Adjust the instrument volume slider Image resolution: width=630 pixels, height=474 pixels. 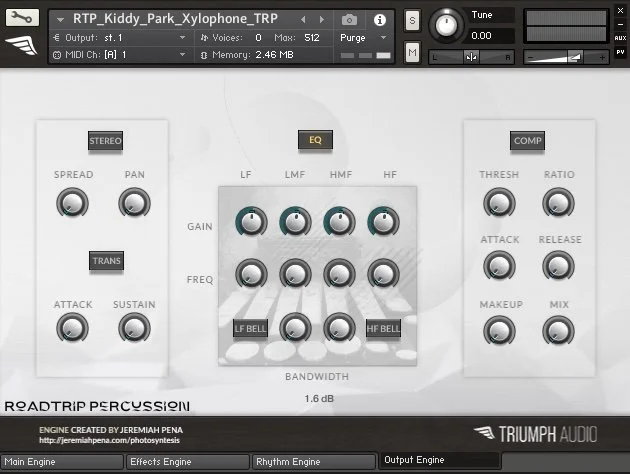coord(567,58)
